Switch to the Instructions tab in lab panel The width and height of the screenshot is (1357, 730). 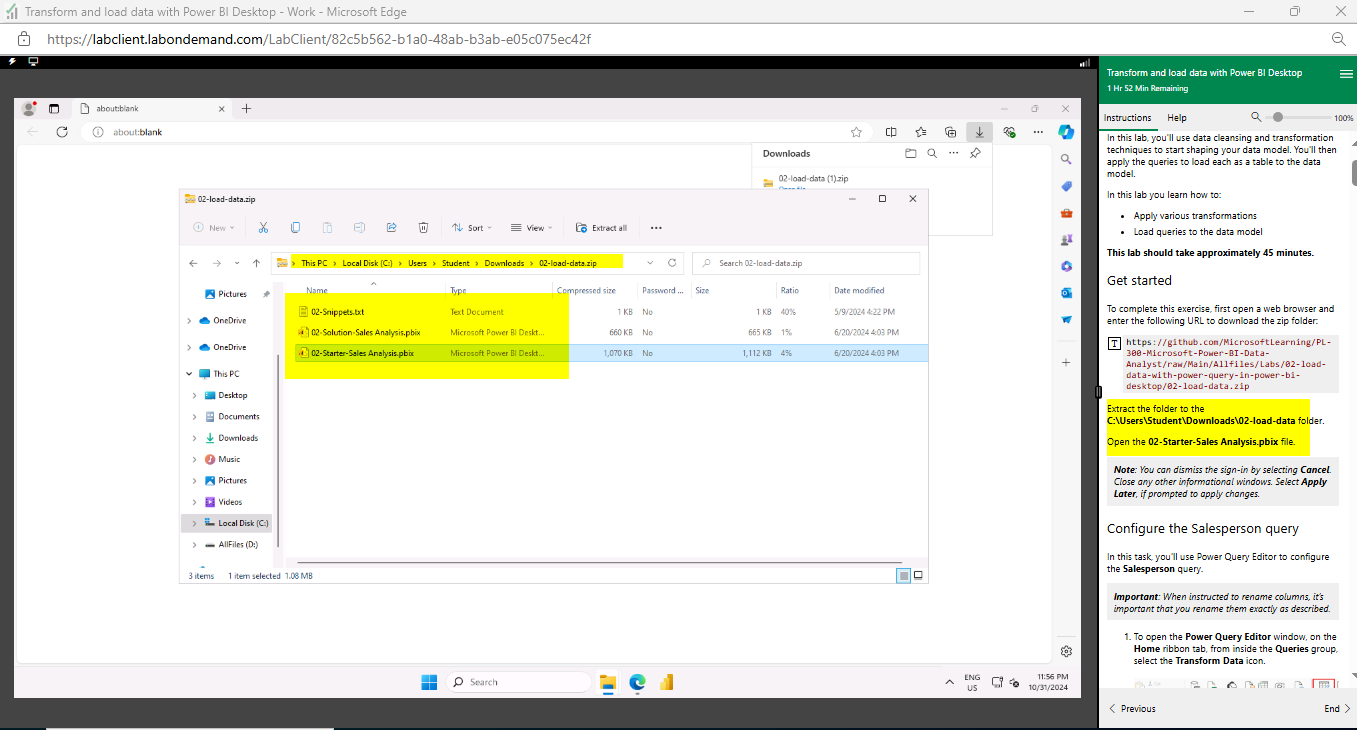pyautogui.click(x=1127, y=118)
